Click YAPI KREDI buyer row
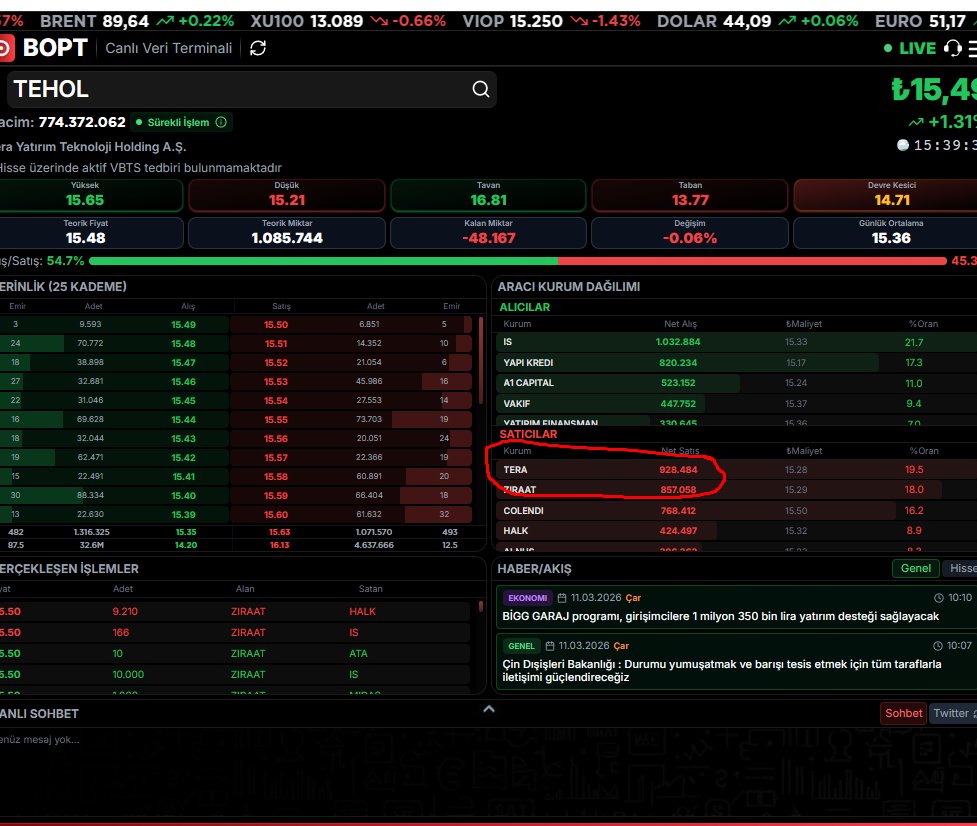This screenshot has height=826, width=977. click(x=736, y=363)
